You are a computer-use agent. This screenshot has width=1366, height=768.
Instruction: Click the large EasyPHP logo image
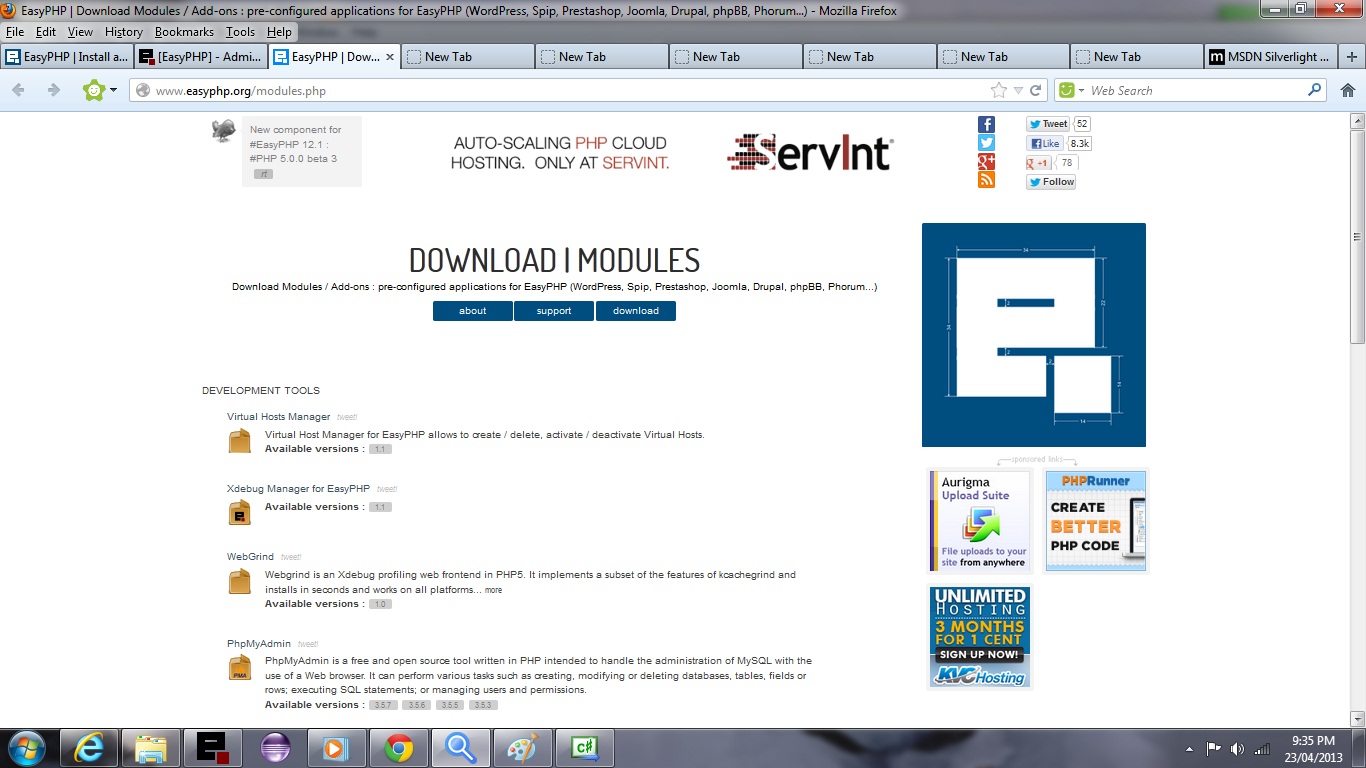coord(1034,335)
